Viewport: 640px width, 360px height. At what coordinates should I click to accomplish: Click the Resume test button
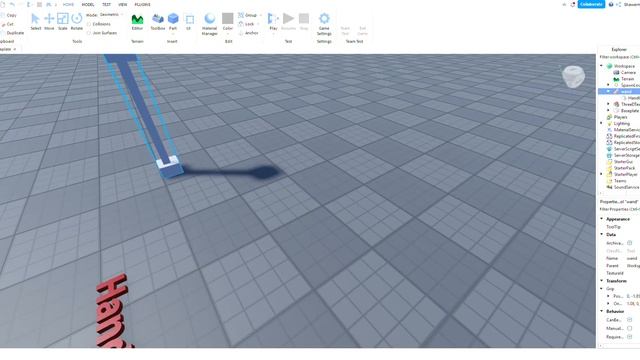click(288, 21)
